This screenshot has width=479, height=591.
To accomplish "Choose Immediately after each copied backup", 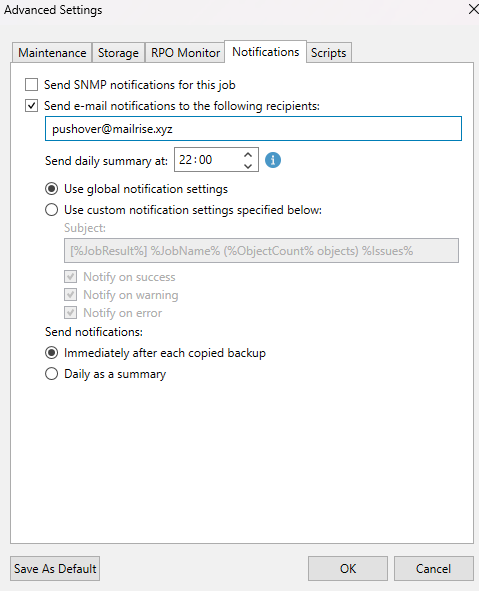I will (x=52, y=353).
